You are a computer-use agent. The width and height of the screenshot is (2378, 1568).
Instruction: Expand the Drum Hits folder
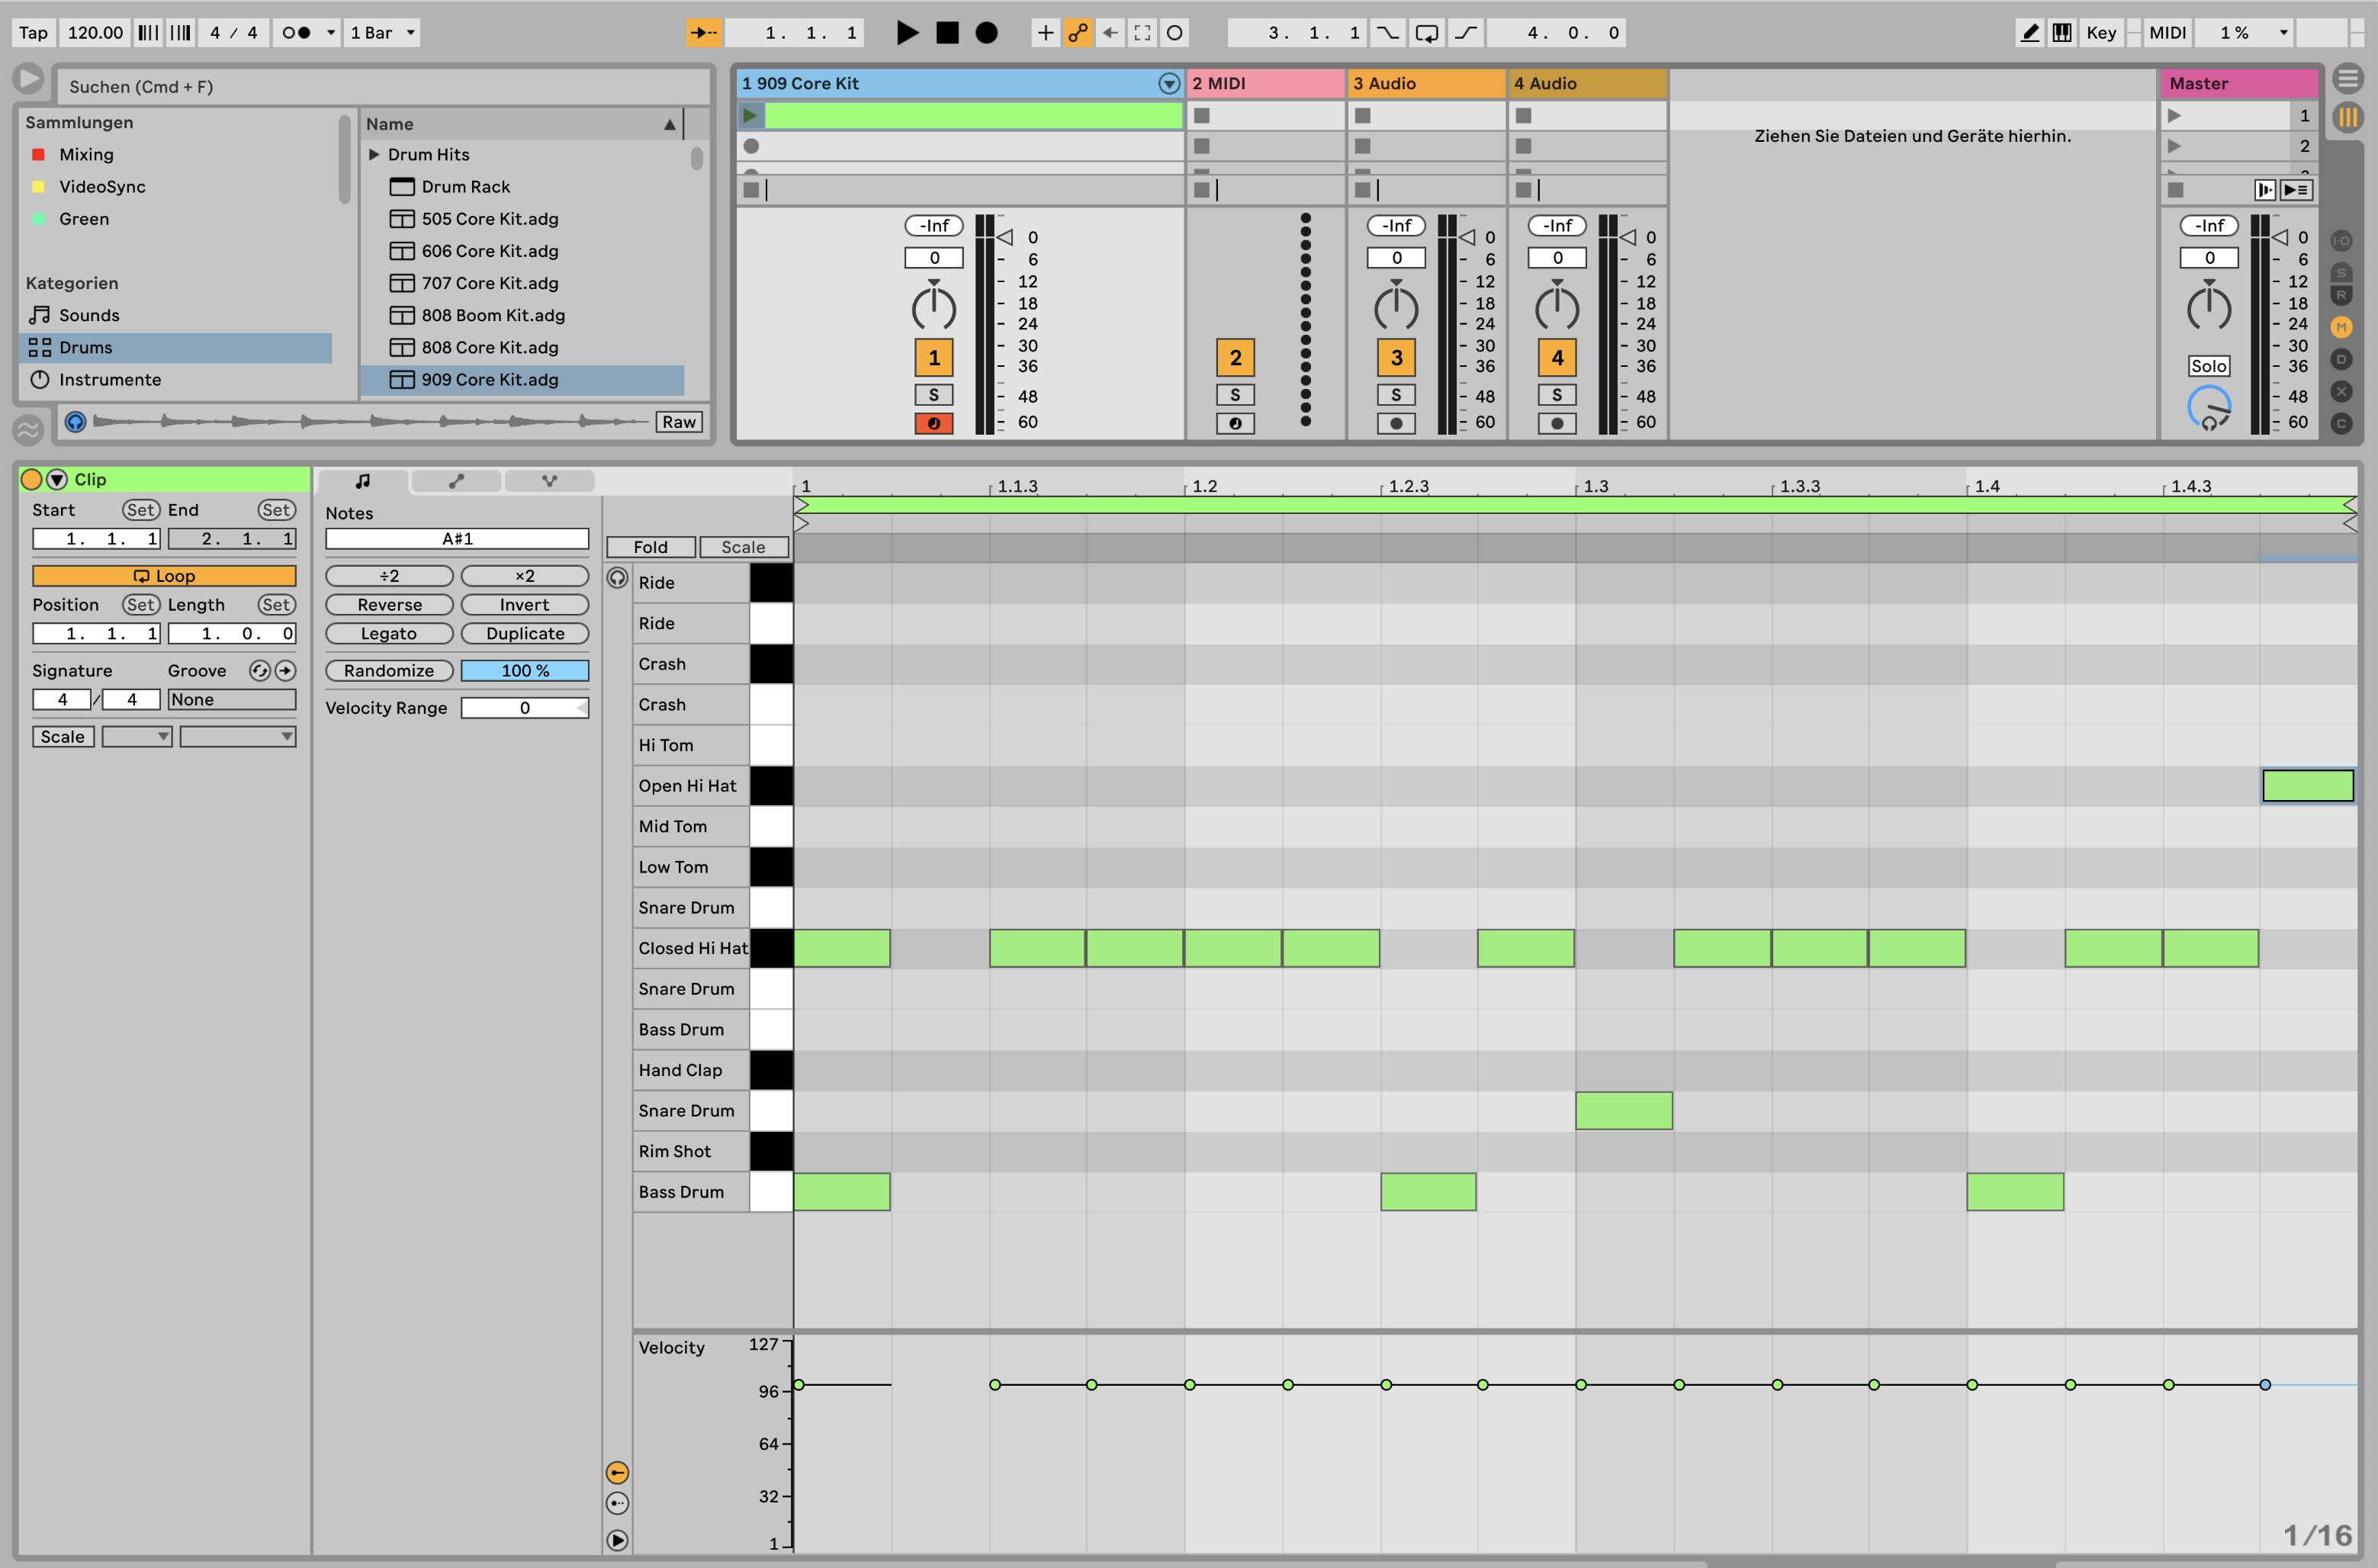(374, 154)
